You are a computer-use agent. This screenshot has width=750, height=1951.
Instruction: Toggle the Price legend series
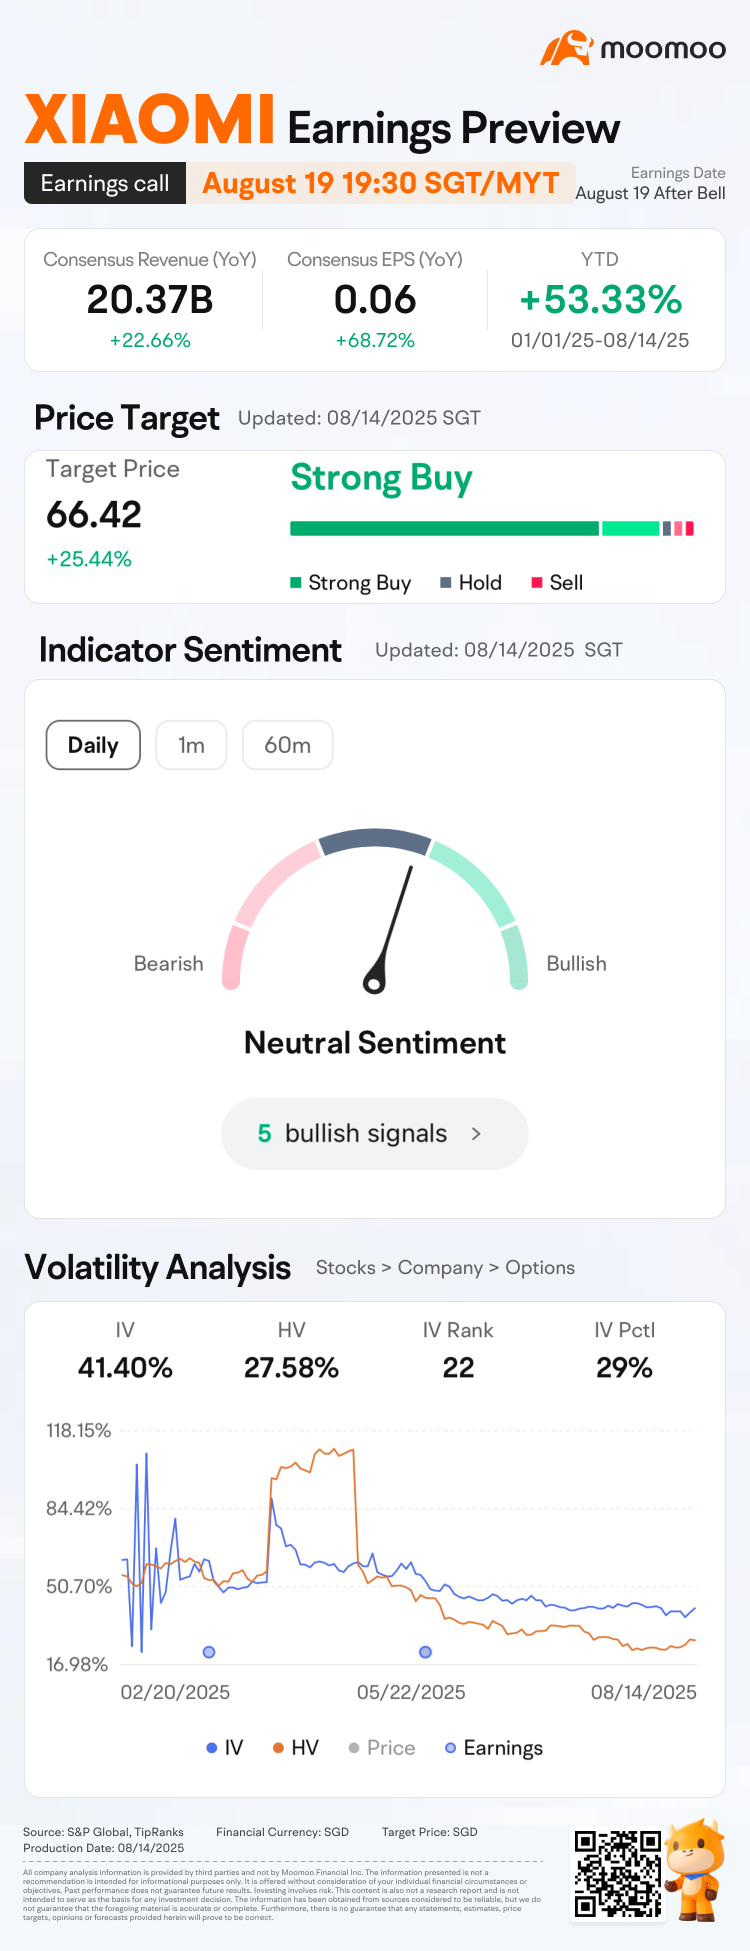(x=381, y=1748)
